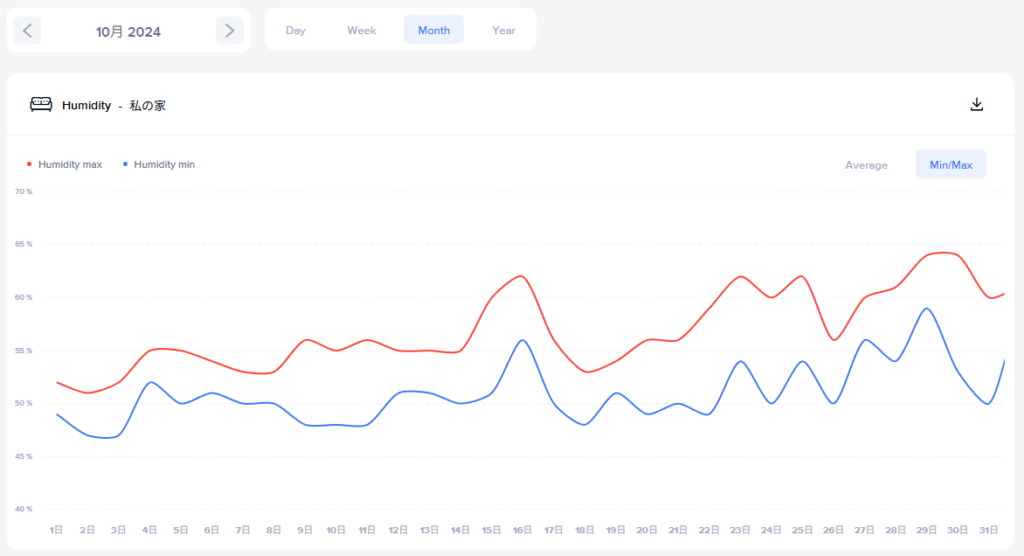This screenshot has height=556, width=1024.
Task: Click the 1日 x-axis label
Action: click(x=58, y=529)
